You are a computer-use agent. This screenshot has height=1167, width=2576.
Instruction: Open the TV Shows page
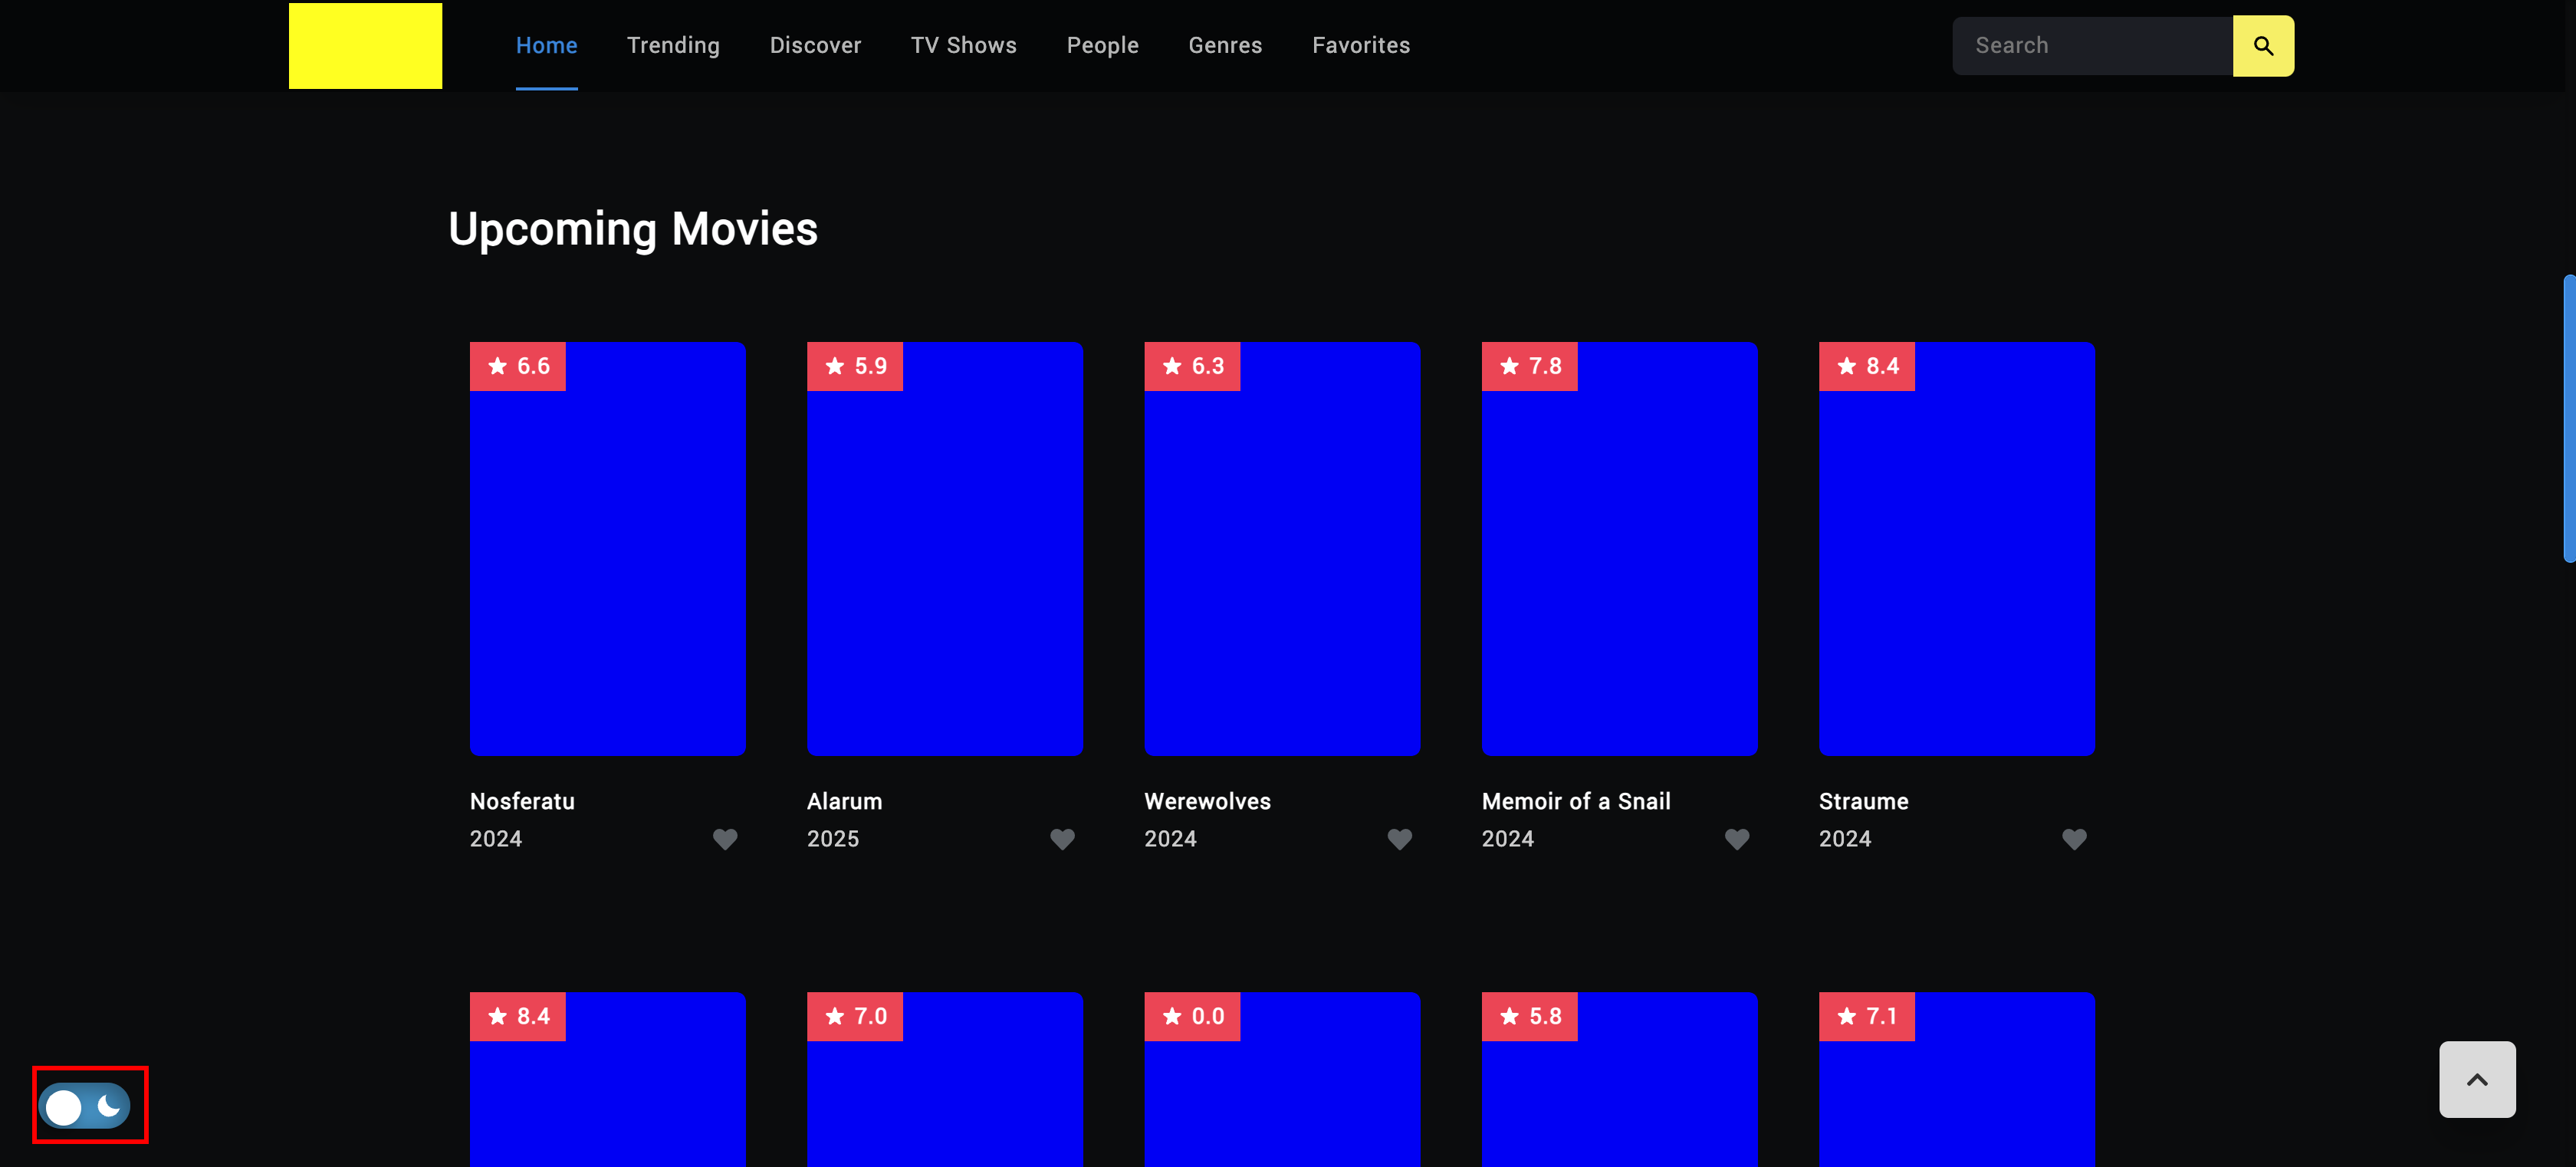[963, 46]
